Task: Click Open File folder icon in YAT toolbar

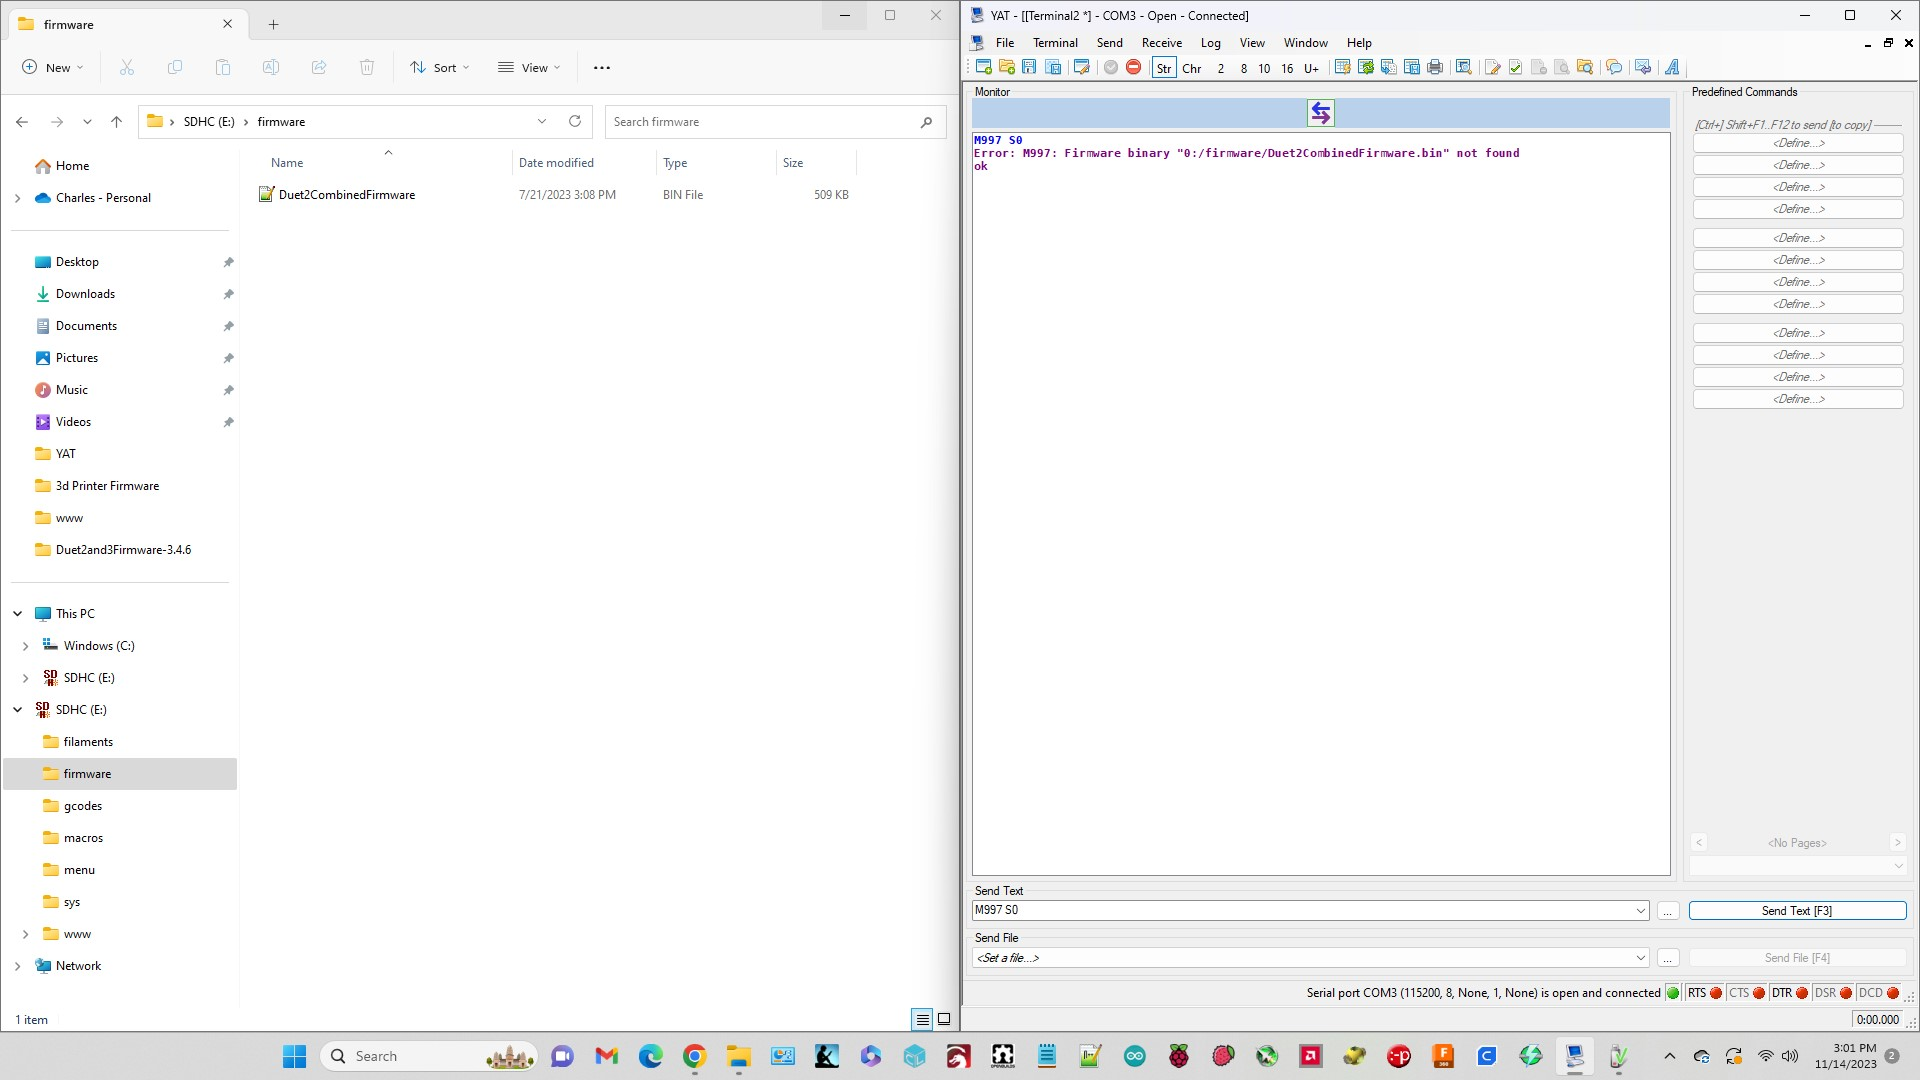Action: (1007, 67)
